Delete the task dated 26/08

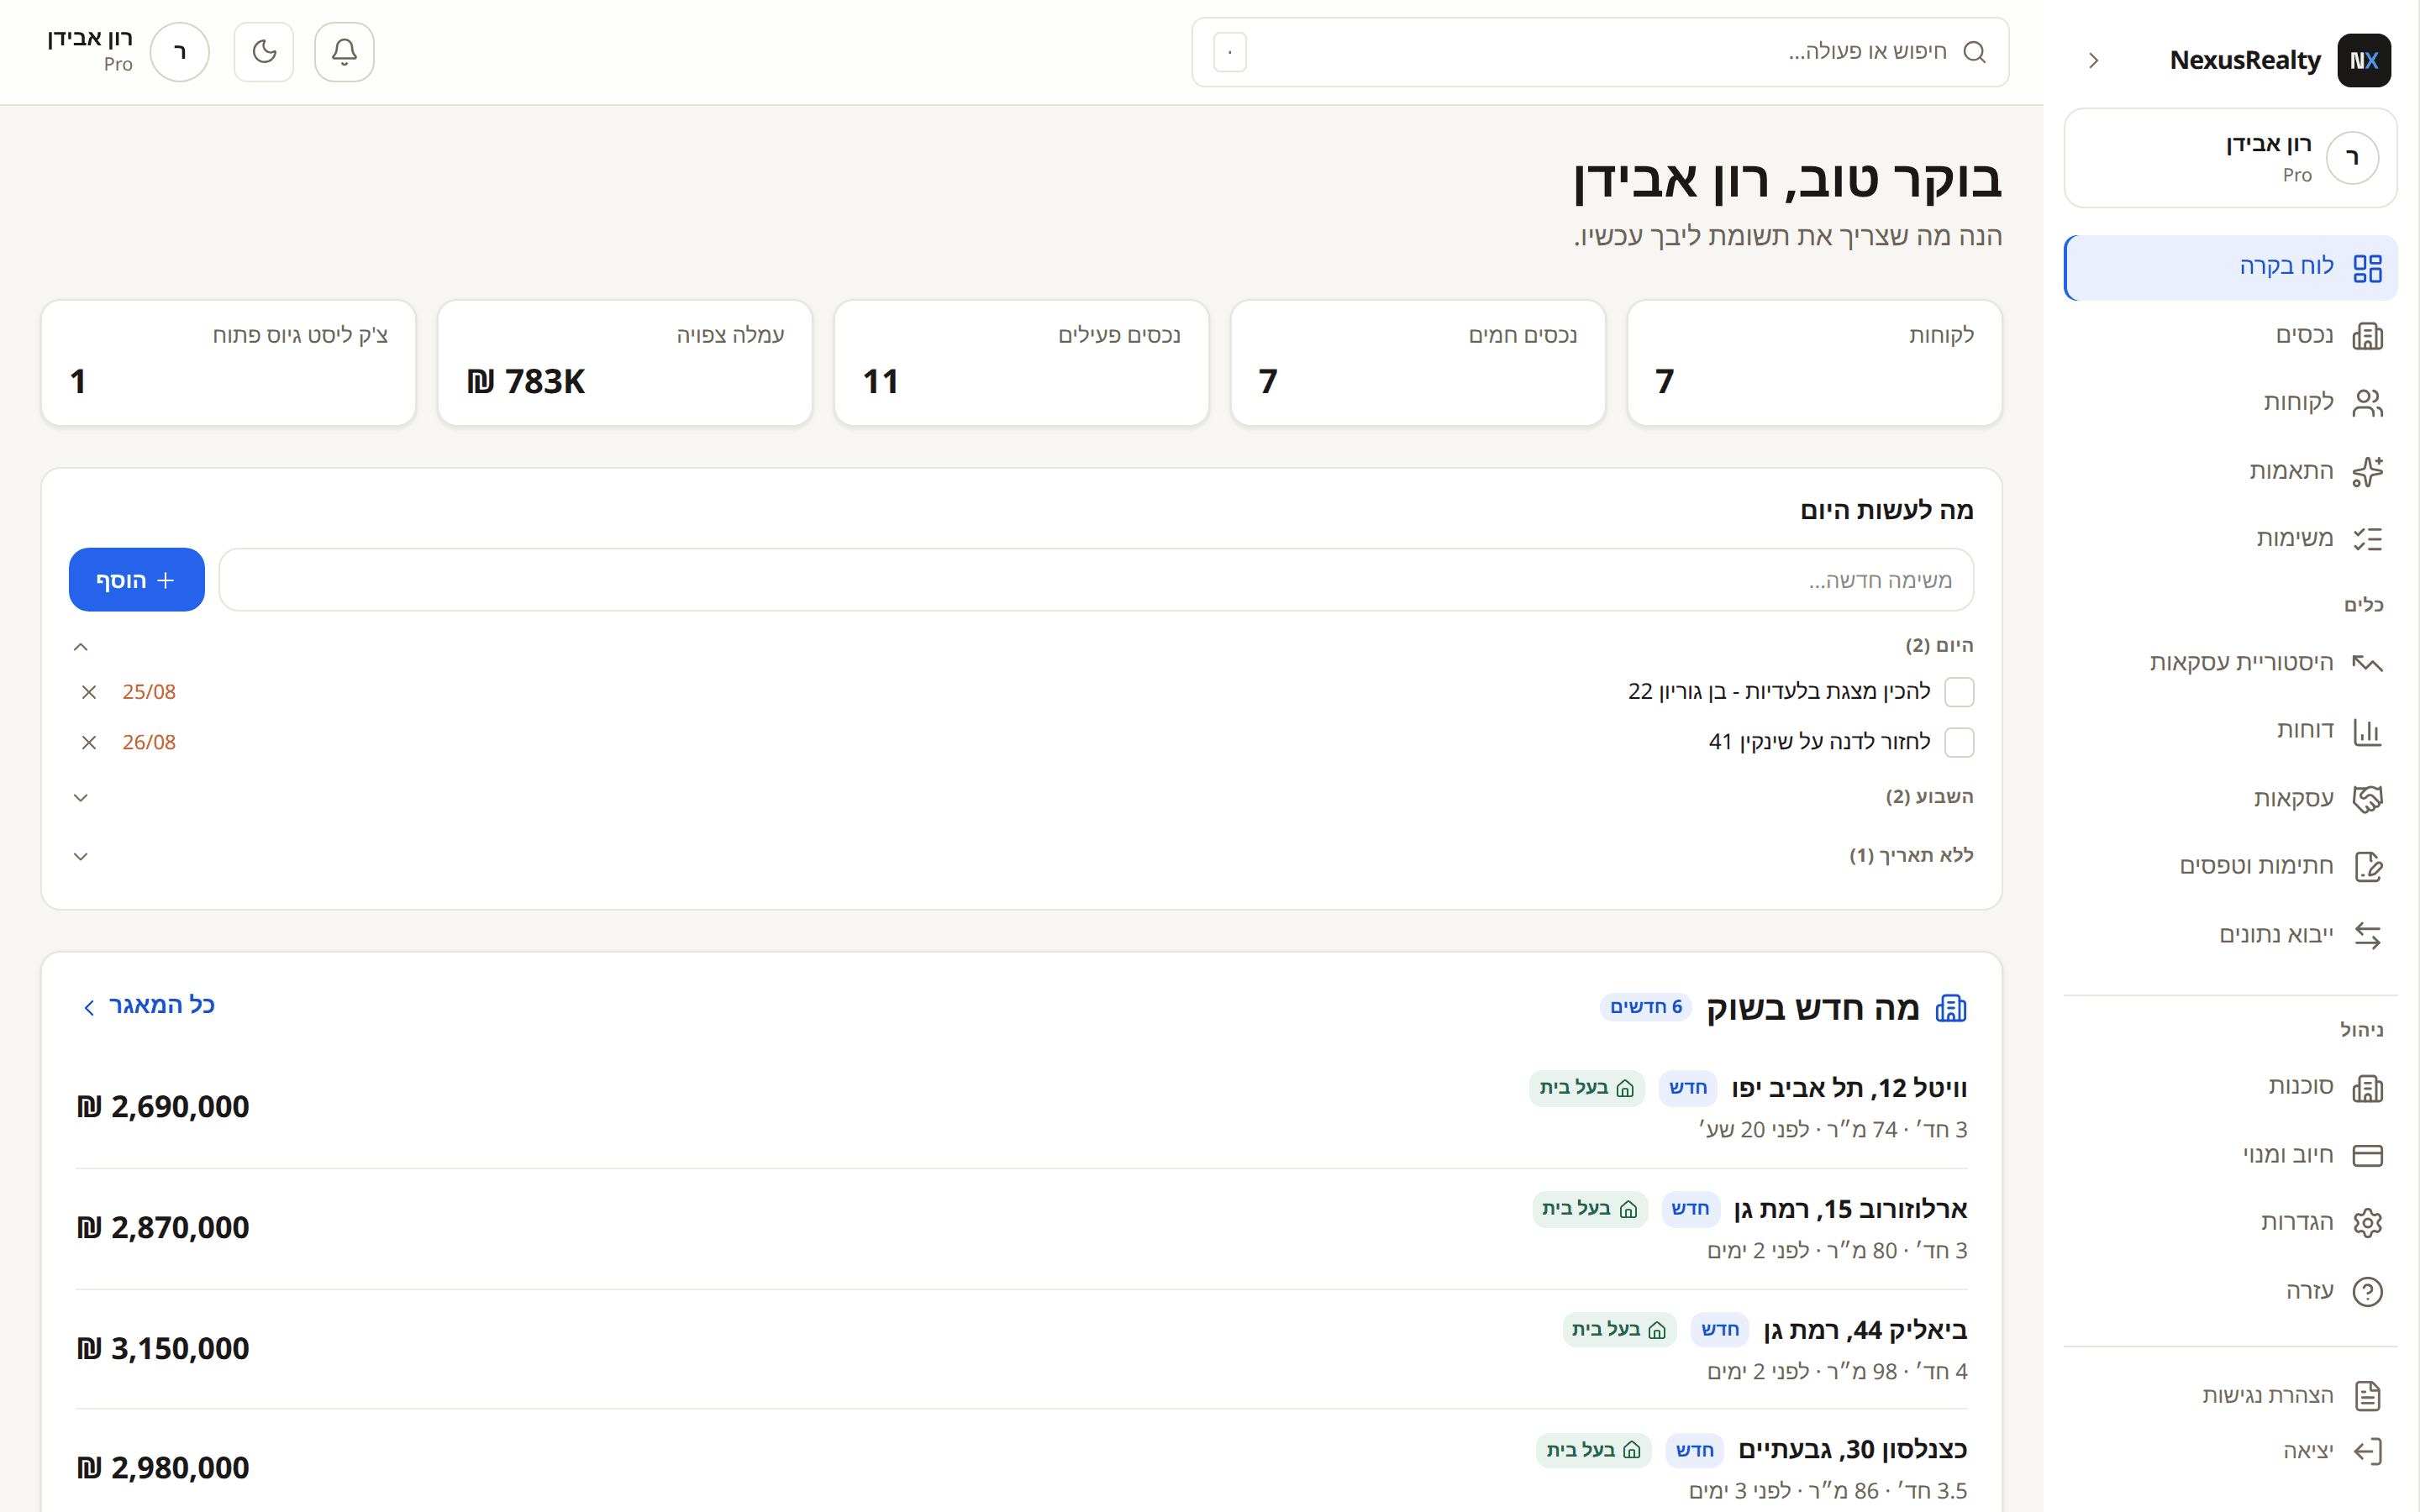click(x=89, y=743)
